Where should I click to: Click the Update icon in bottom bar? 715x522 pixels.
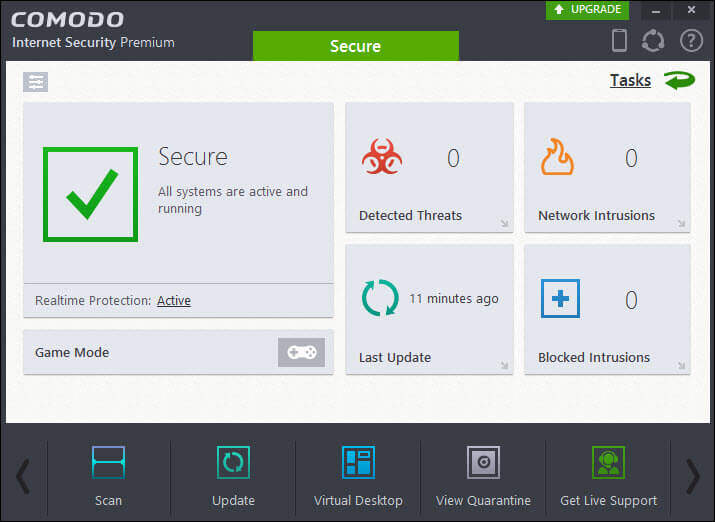click(233, 462)
